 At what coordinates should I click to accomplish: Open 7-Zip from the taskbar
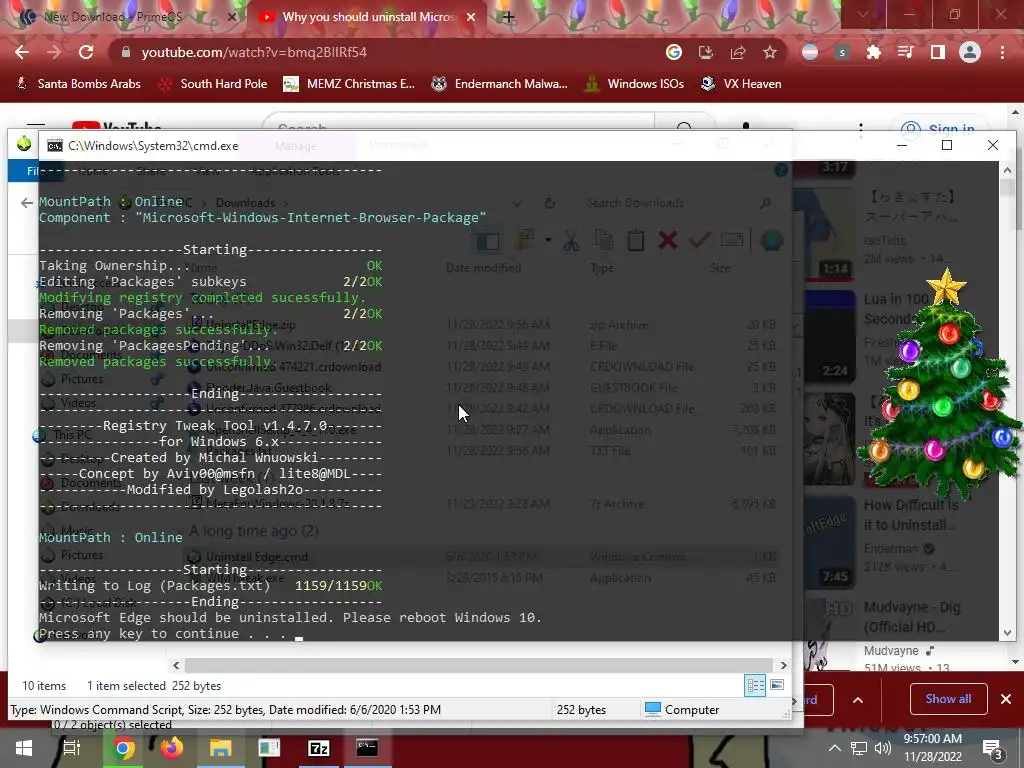[319, 748]
